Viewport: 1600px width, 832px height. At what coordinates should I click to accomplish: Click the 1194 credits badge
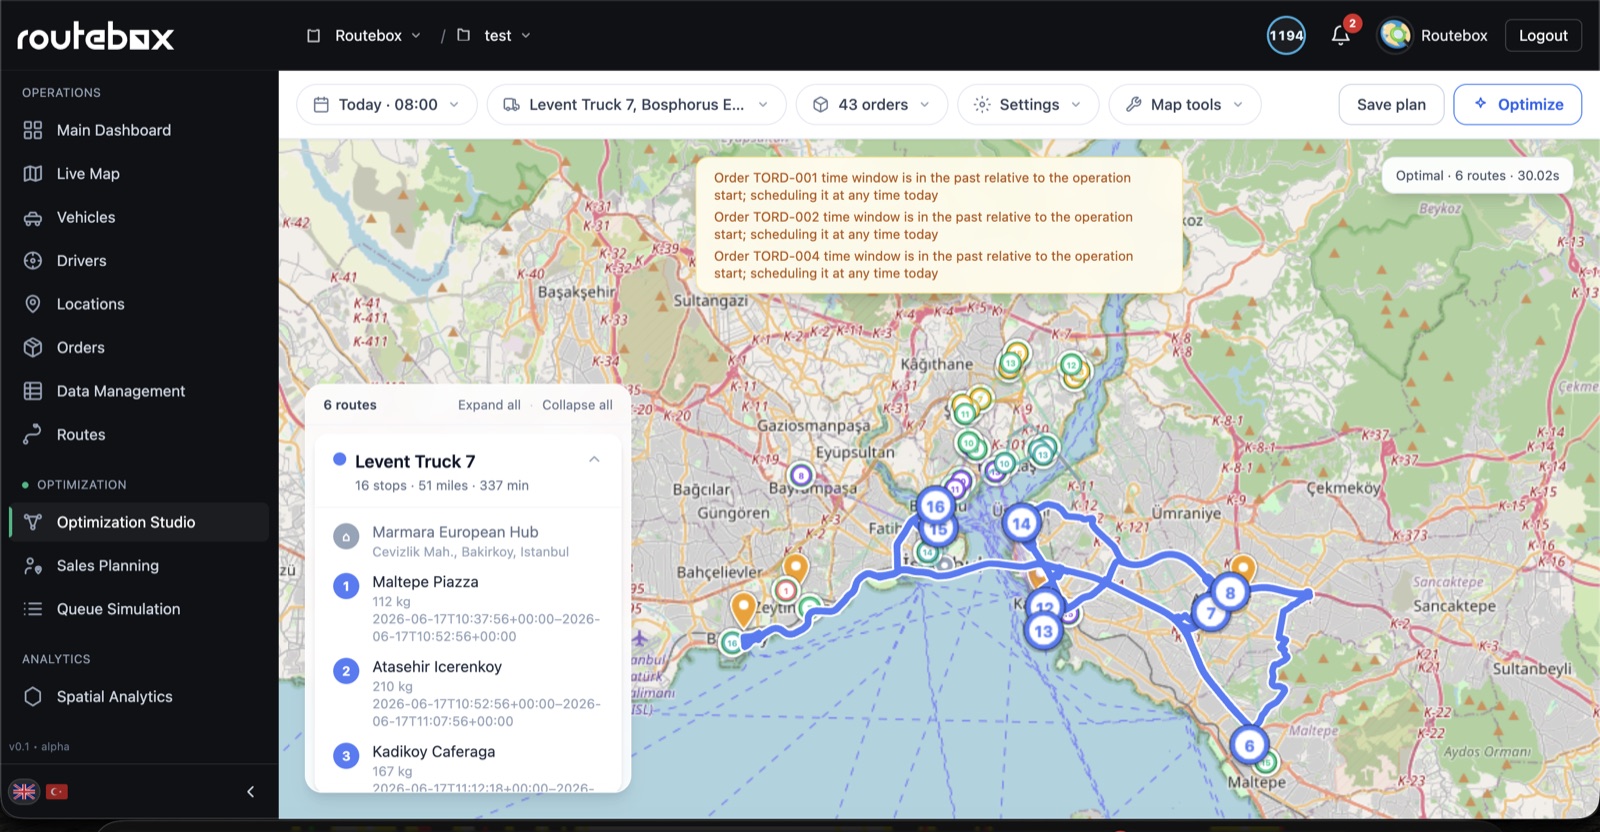1286,36
